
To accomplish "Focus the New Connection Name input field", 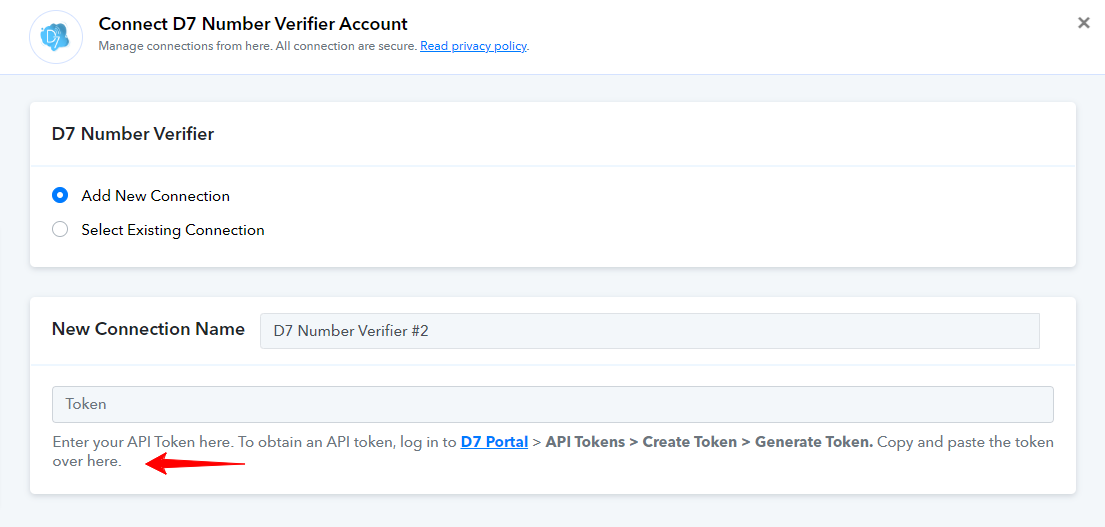I will click(x=650, y=330).
